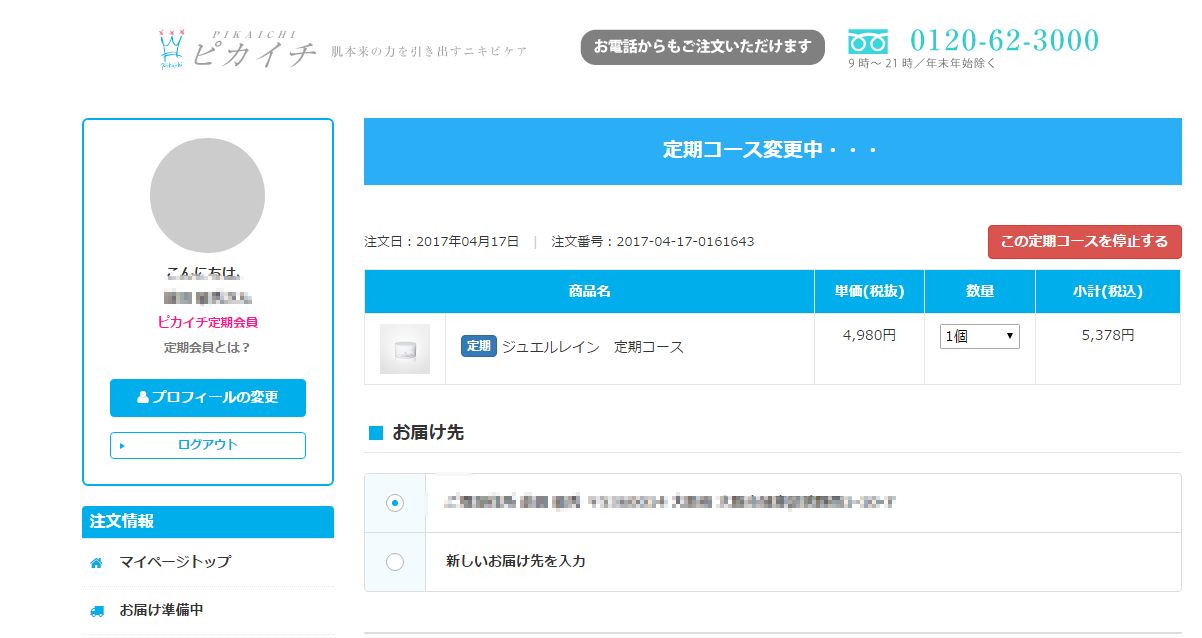Viewport: 1202px width, 638px height.
Task: Click the home icon beside マイページトップ
Action: click(x=97, y=563)
